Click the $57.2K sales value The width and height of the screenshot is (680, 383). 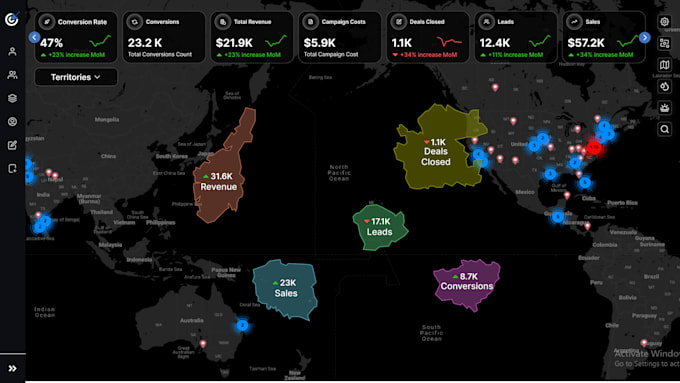tap(586, 43)
